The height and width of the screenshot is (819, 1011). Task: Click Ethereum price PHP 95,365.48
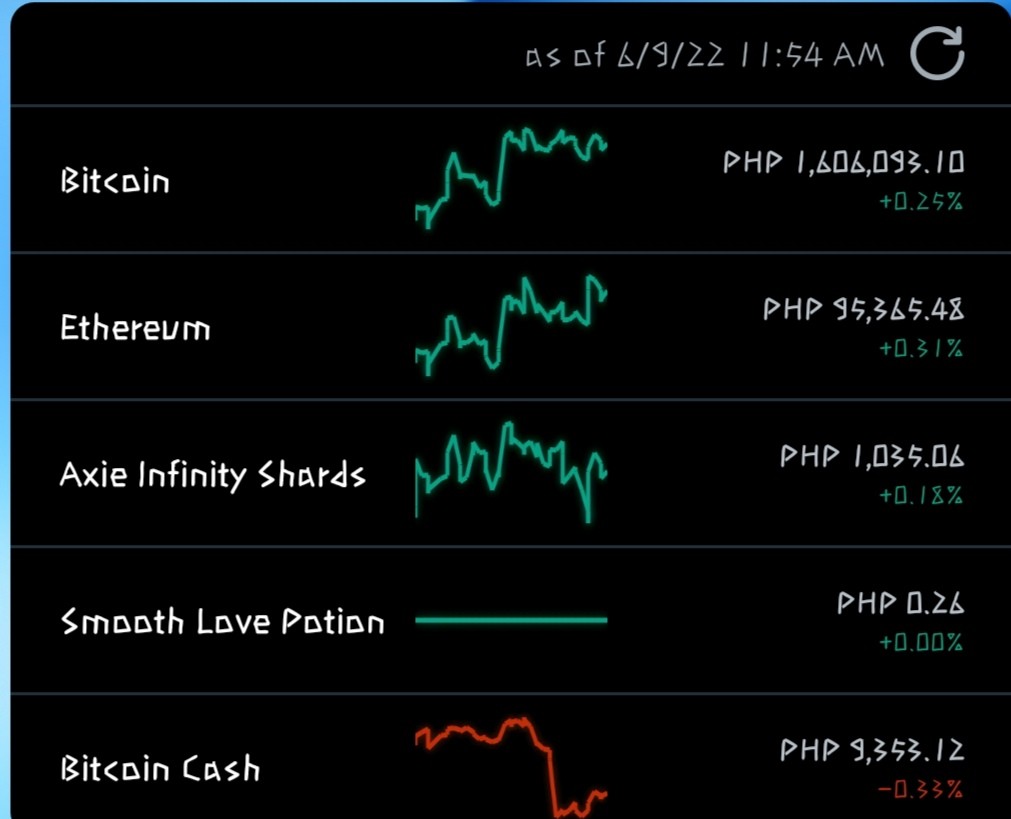tap(863, 310)
